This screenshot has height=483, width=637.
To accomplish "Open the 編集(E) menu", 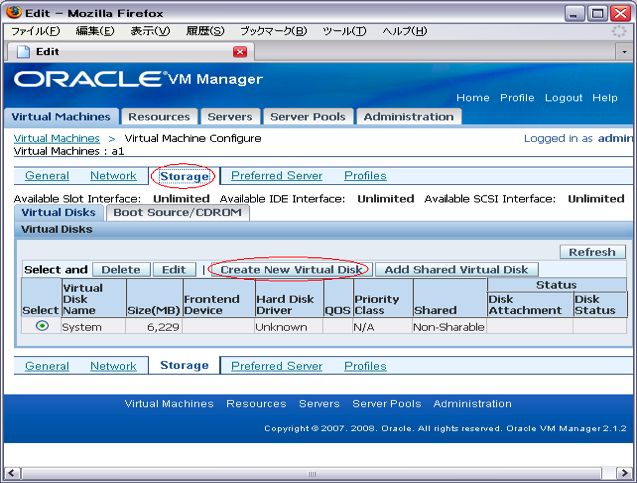I will tap(95, 31).
